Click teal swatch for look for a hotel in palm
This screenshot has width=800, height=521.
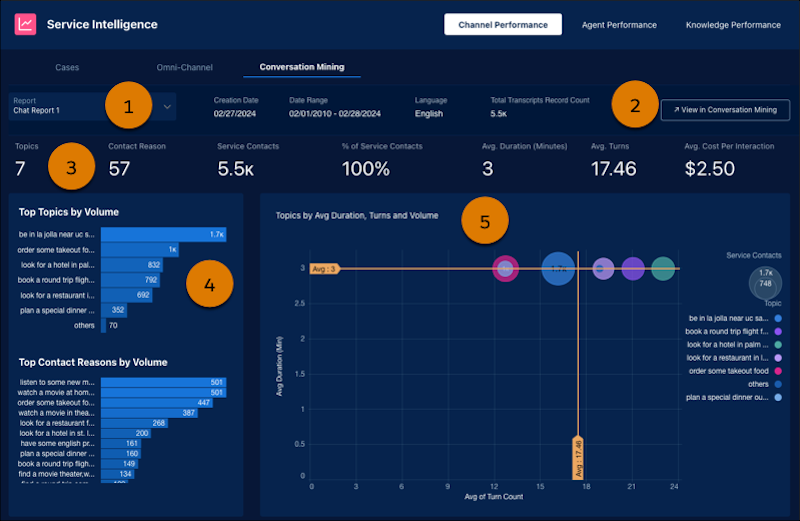point(778,344)
